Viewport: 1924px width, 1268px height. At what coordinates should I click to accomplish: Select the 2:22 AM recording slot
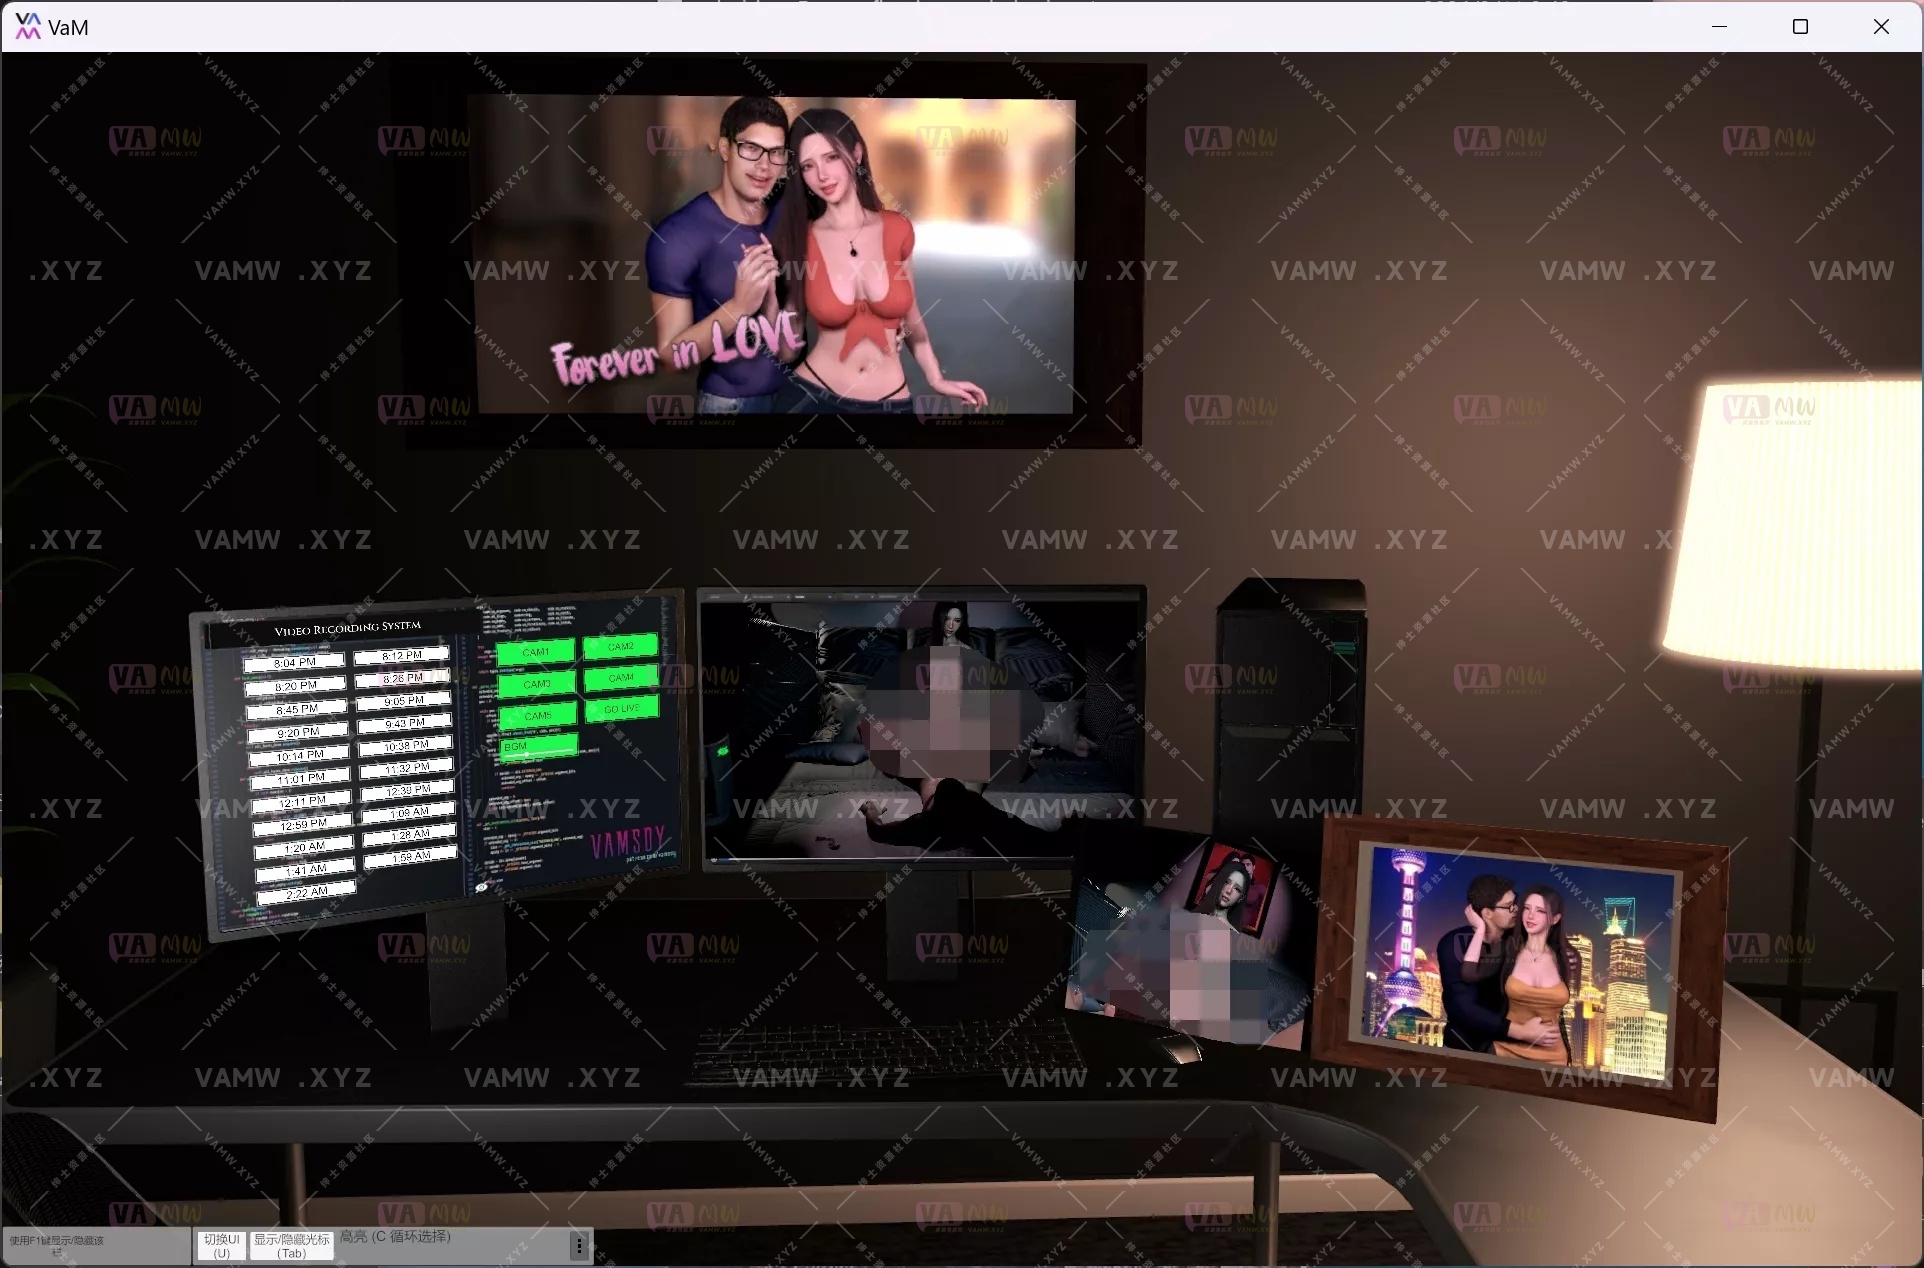click(x=307, y=891)
